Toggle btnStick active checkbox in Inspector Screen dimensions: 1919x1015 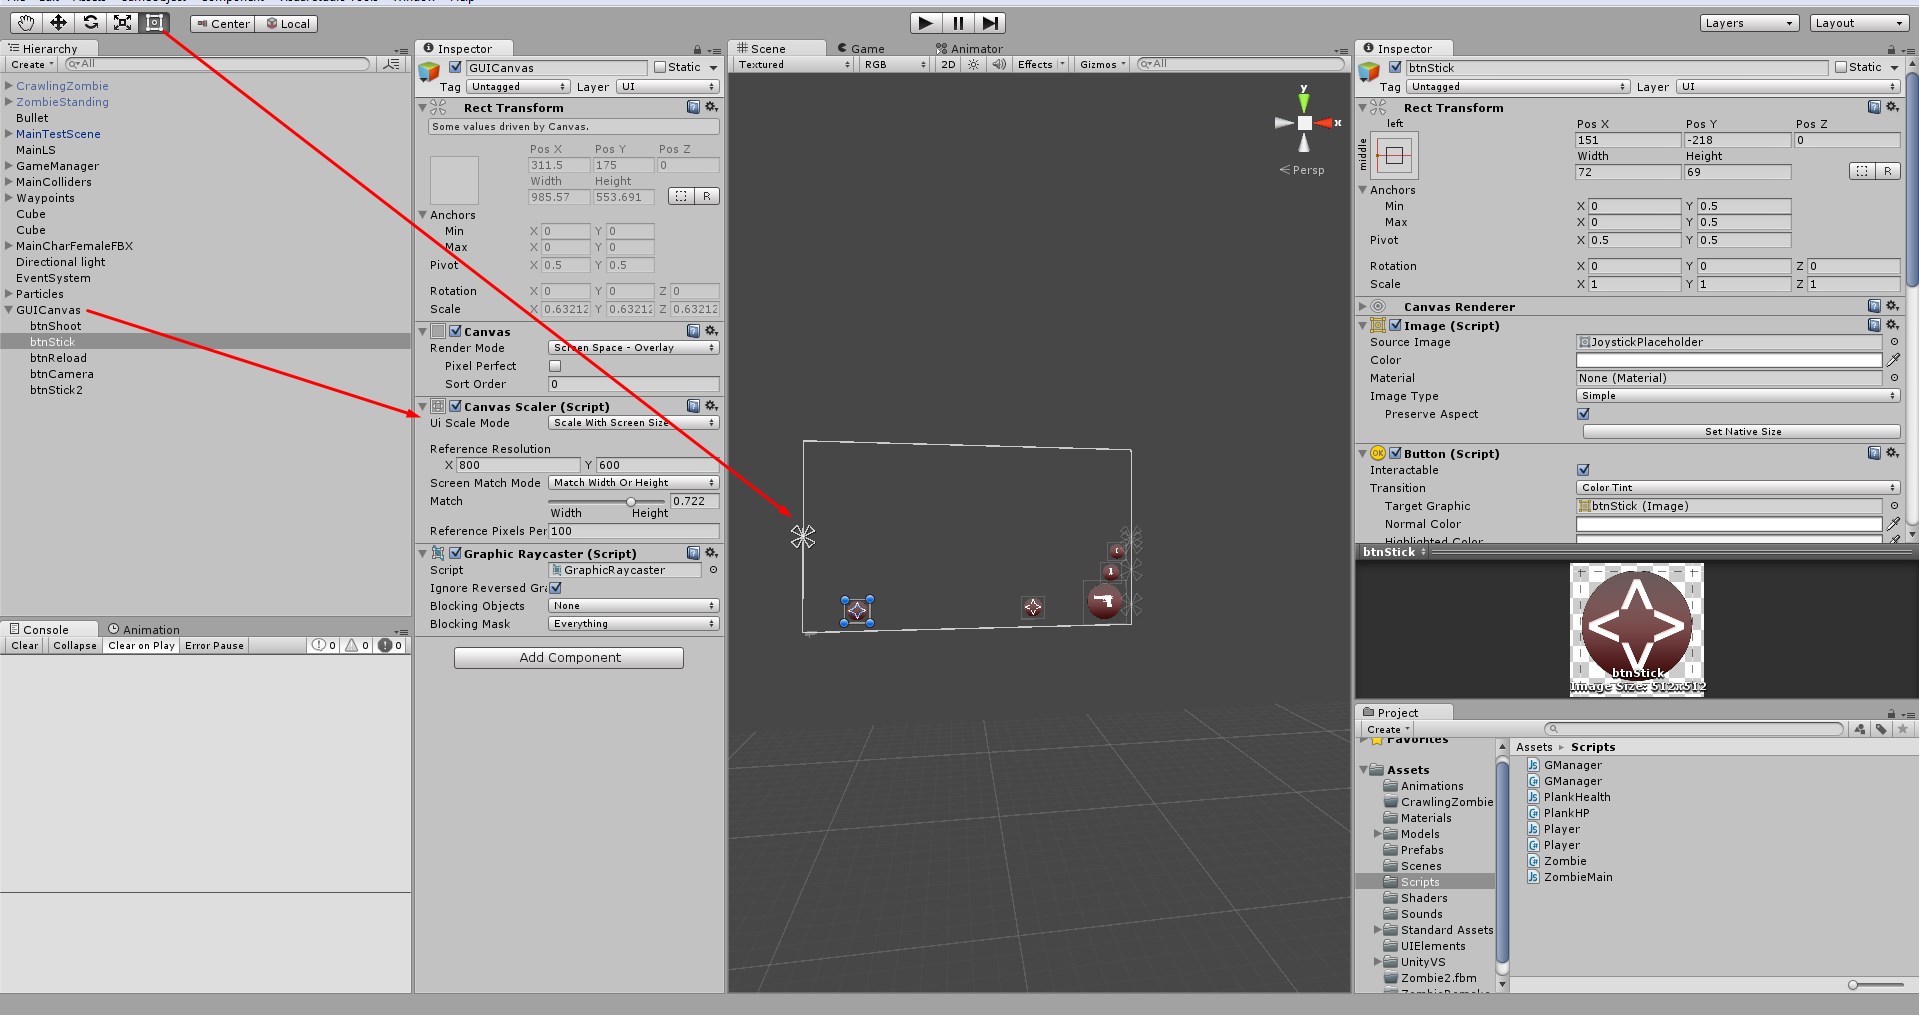1395,67
